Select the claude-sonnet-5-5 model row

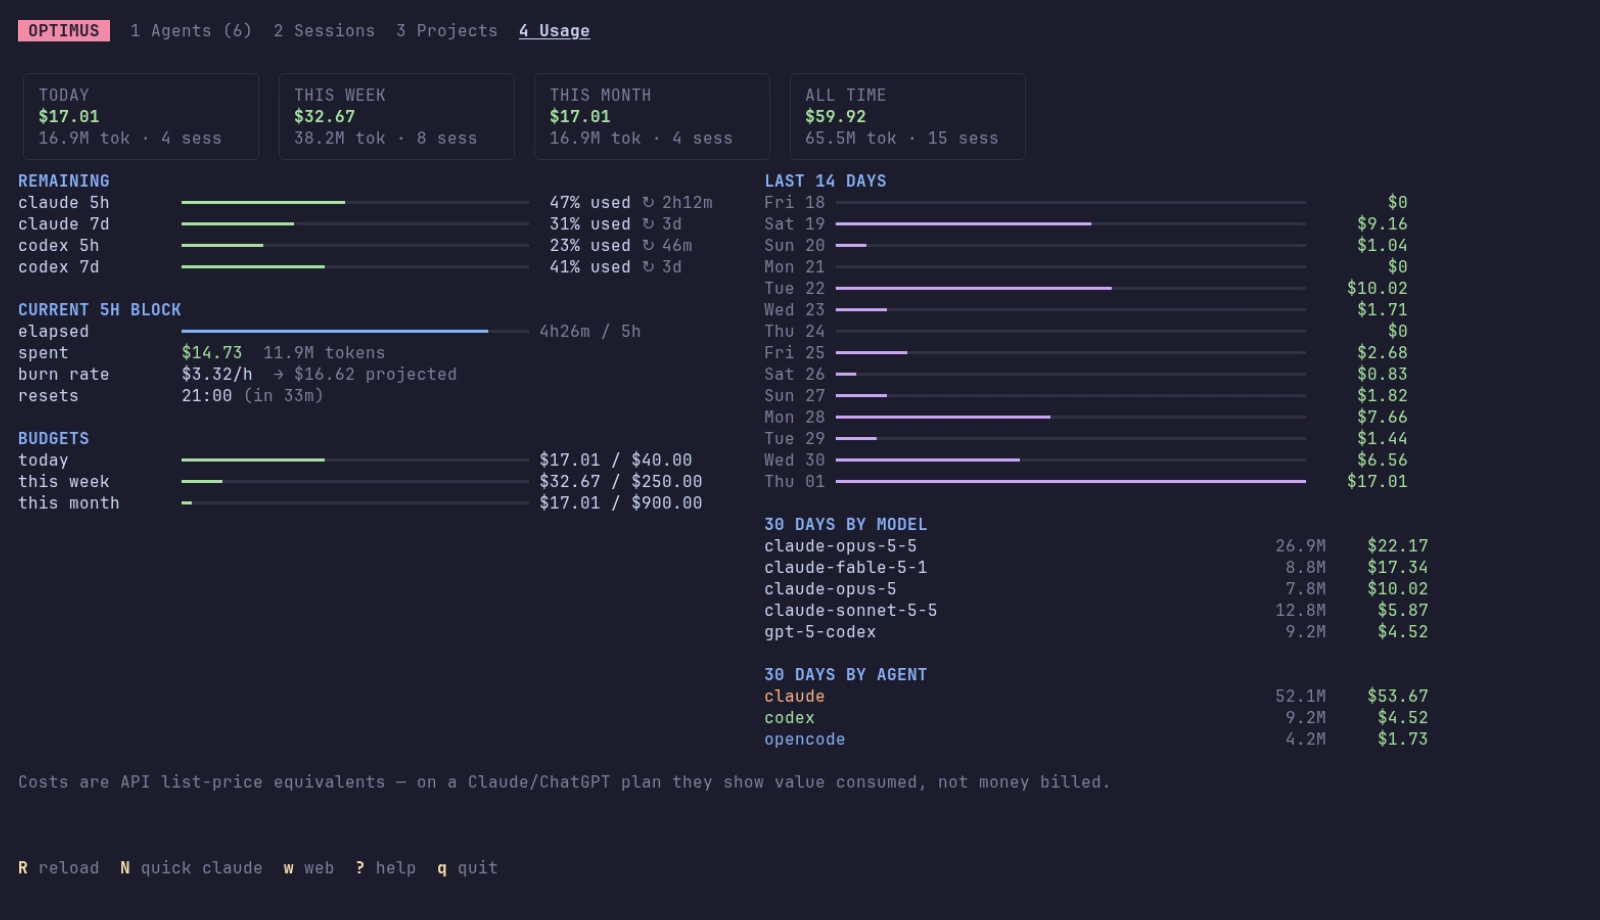[x=1096, y=610]
